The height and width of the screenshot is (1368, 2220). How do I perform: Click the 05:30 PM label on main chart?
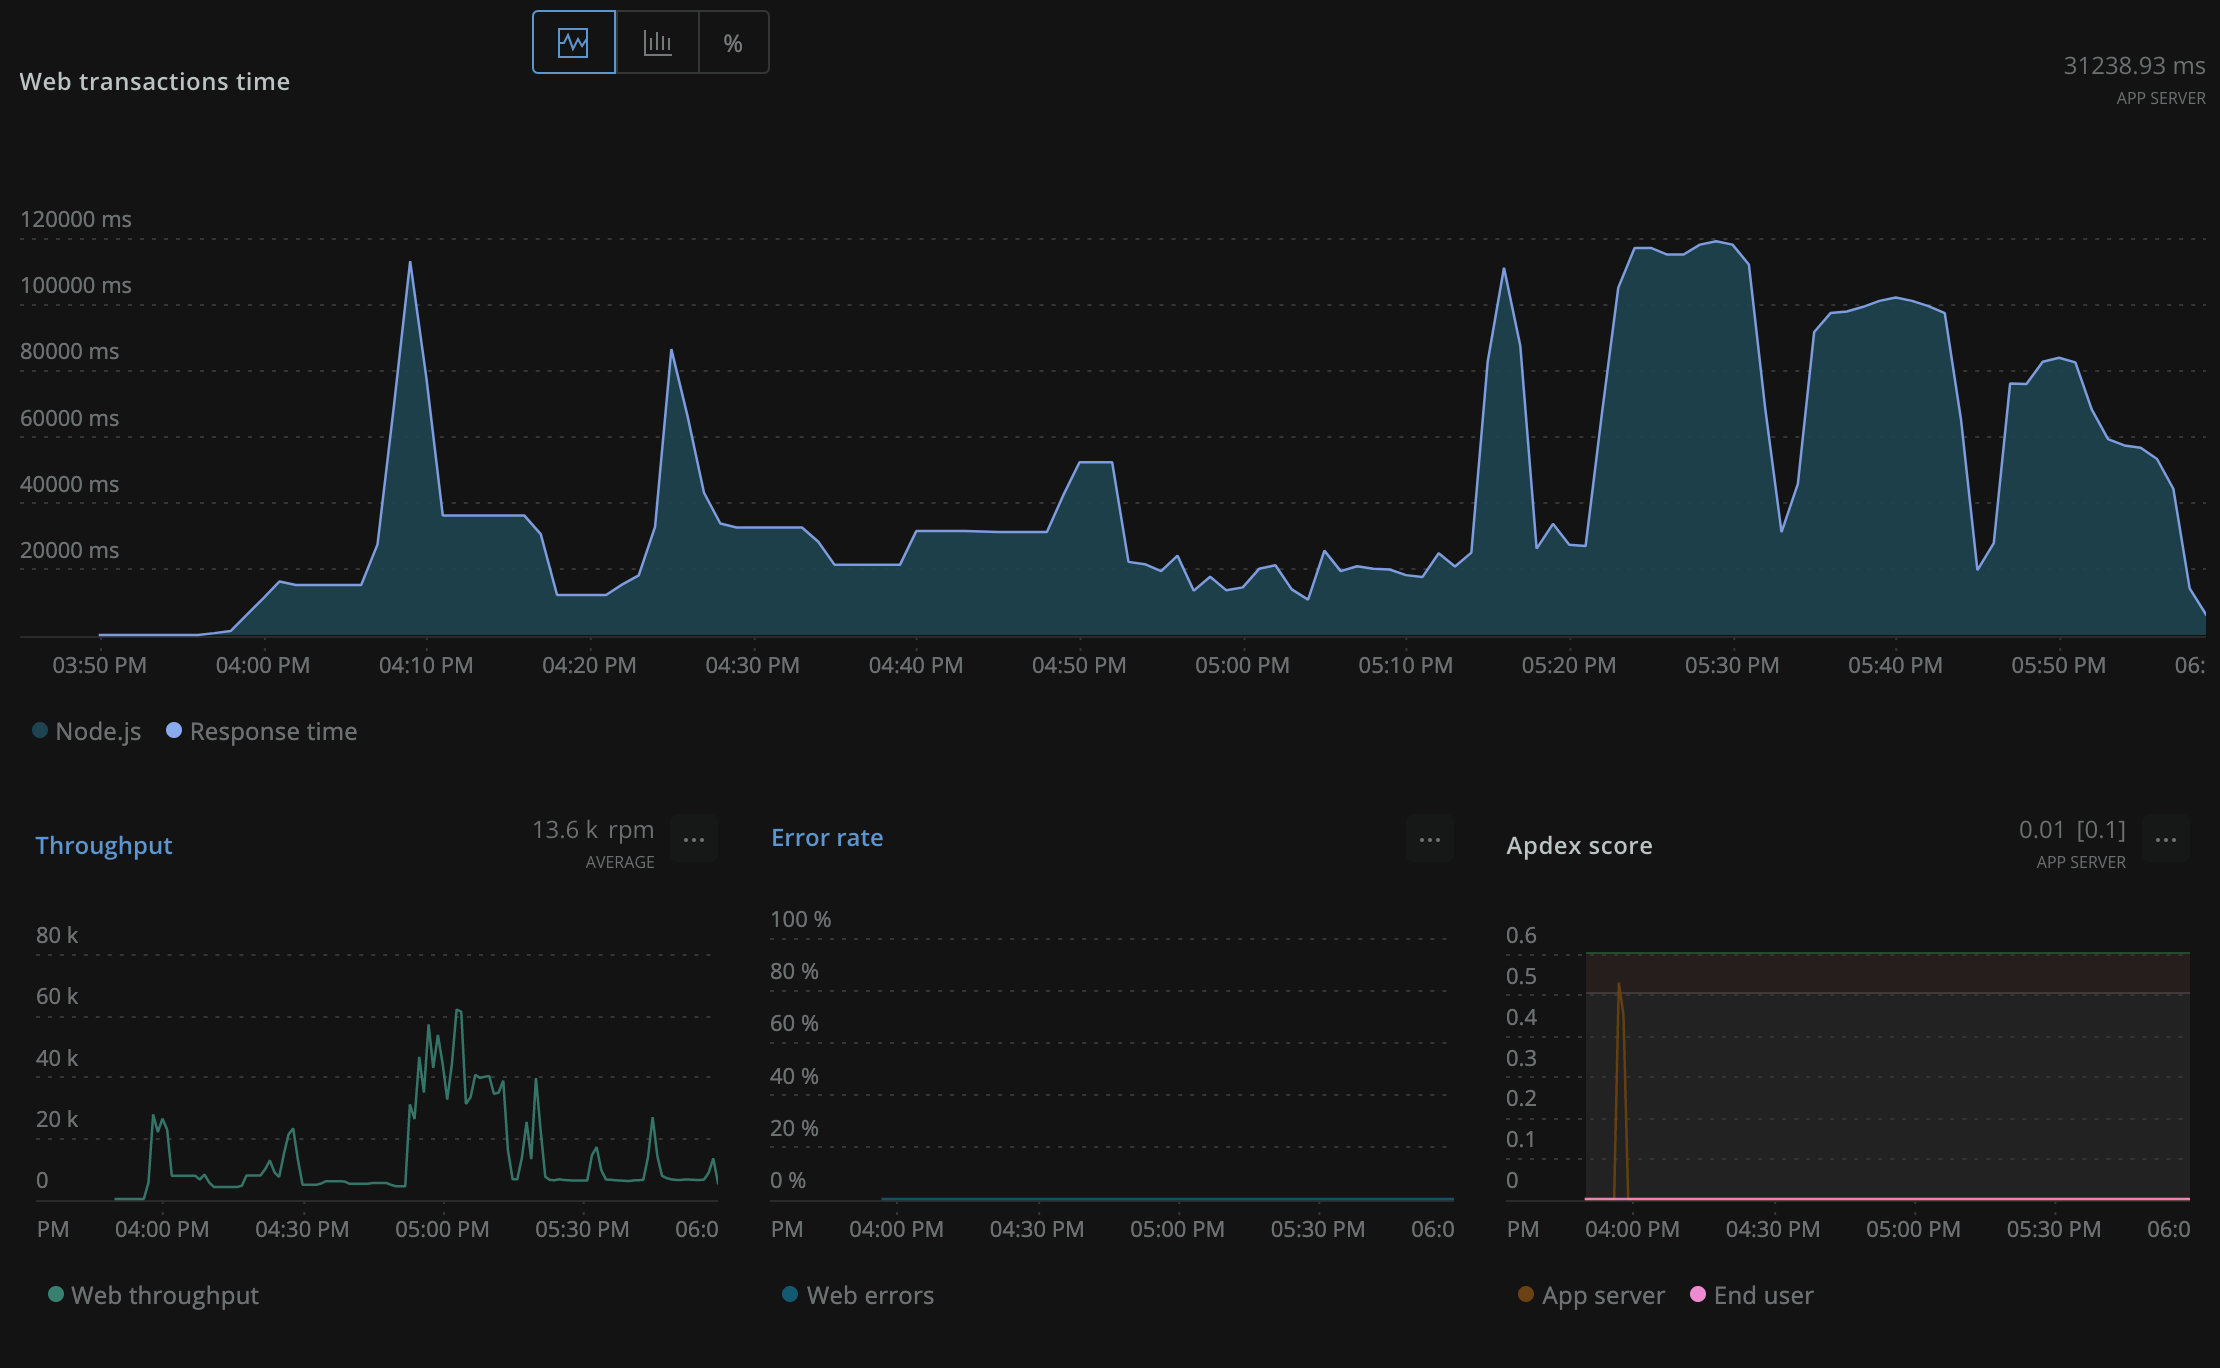coord(1732,665)
